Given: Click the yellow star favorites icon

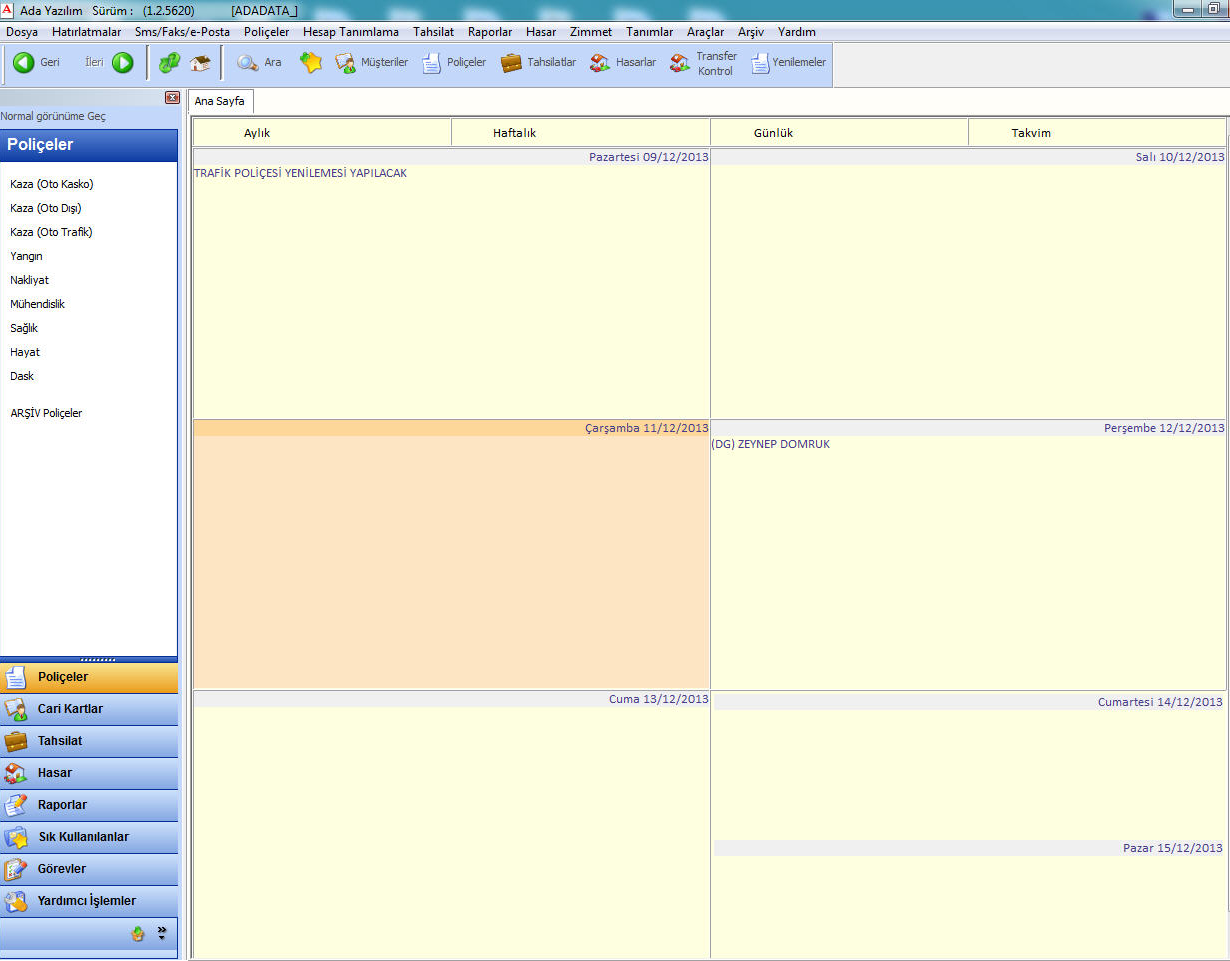Looking at the screenshot, I should pos(311,63).
